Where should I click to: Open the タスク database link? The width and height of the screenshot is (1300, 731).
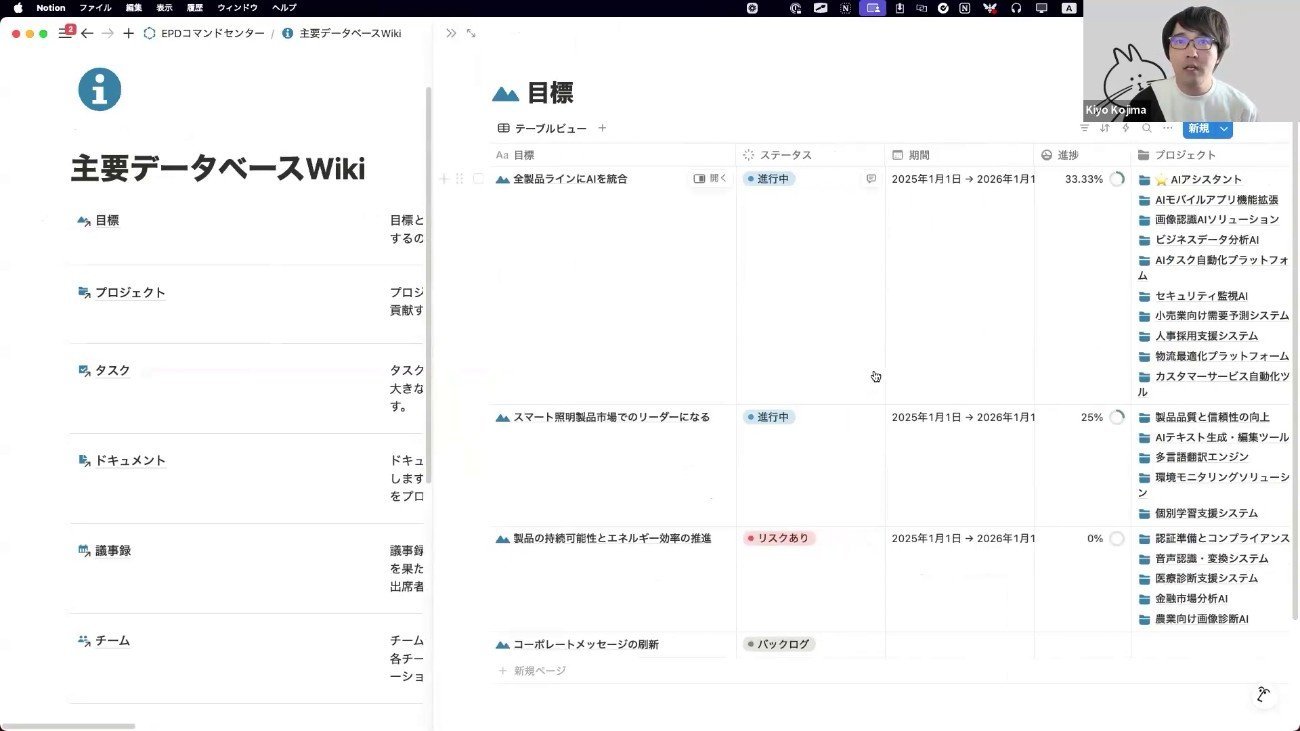click(x=104, y=370)
